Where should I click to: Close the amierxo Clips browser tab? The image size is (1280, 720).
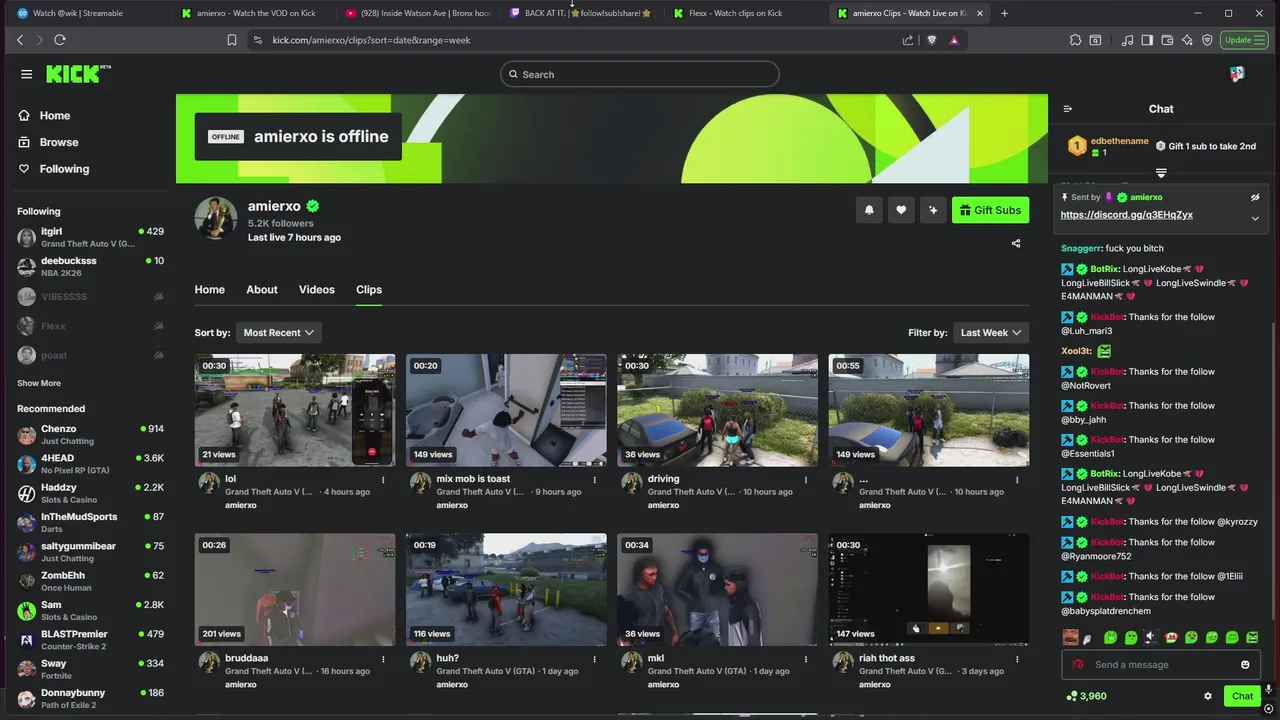click(980, 13)
